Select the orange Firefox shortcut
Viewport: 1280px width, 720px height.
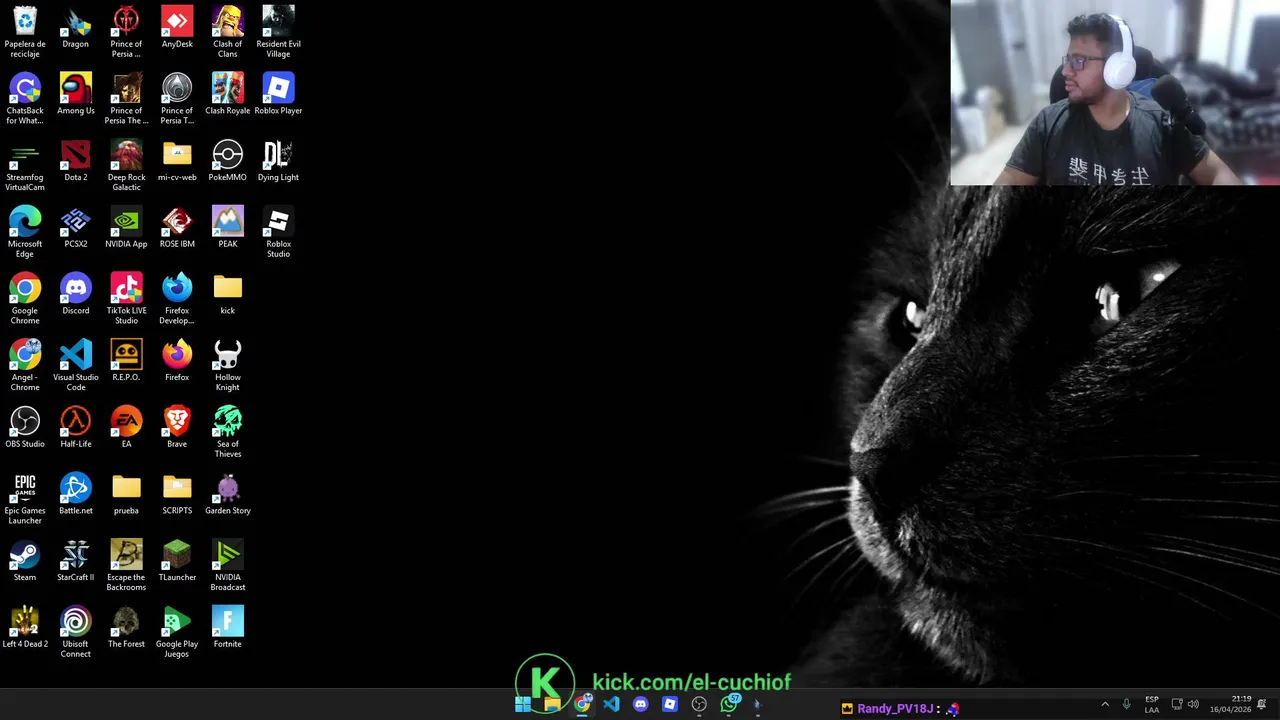pos(177,360)
